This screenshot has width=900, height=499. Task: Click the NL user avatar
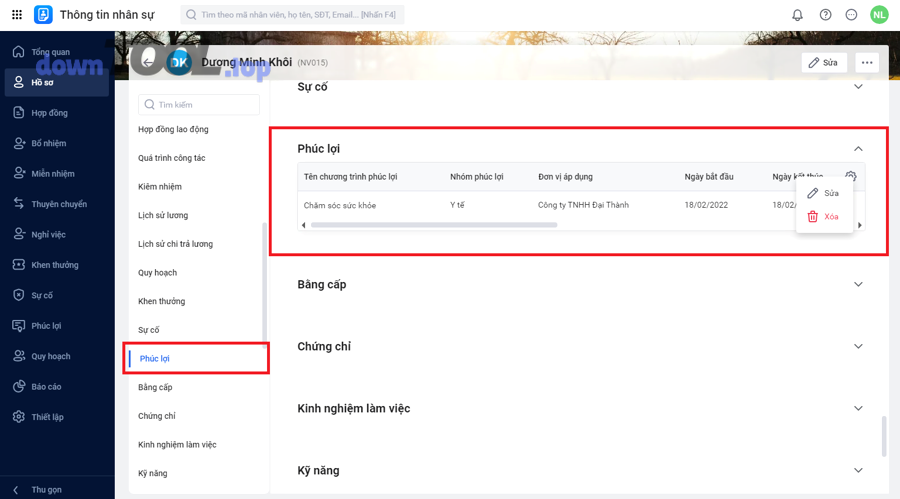pyautogui.click(x=879, y=15)
